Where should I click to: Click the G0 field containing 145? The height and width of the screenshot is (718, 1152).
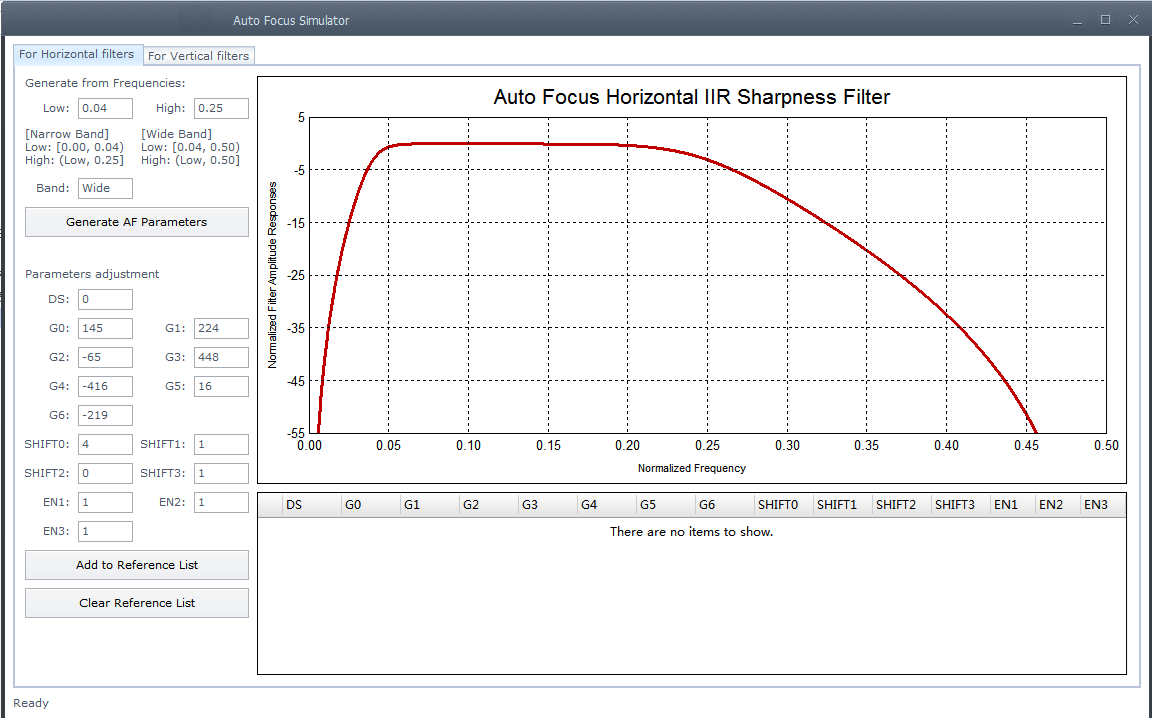(x=106, y=328)
